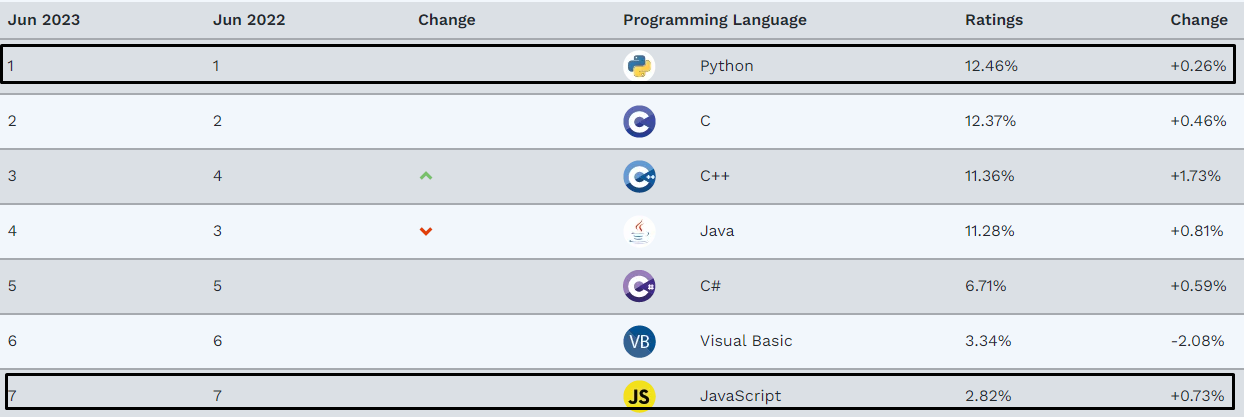Click the Python language name
This screenshot has height=417, width=1244.
(727, 66)
